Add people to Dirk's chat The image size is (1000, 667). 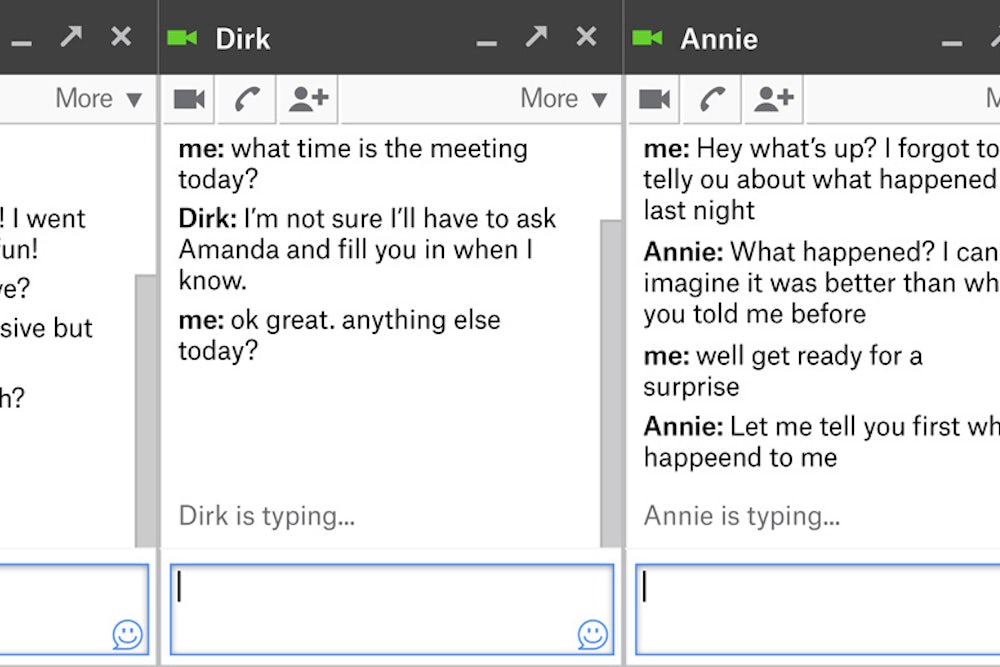[308, 98]
